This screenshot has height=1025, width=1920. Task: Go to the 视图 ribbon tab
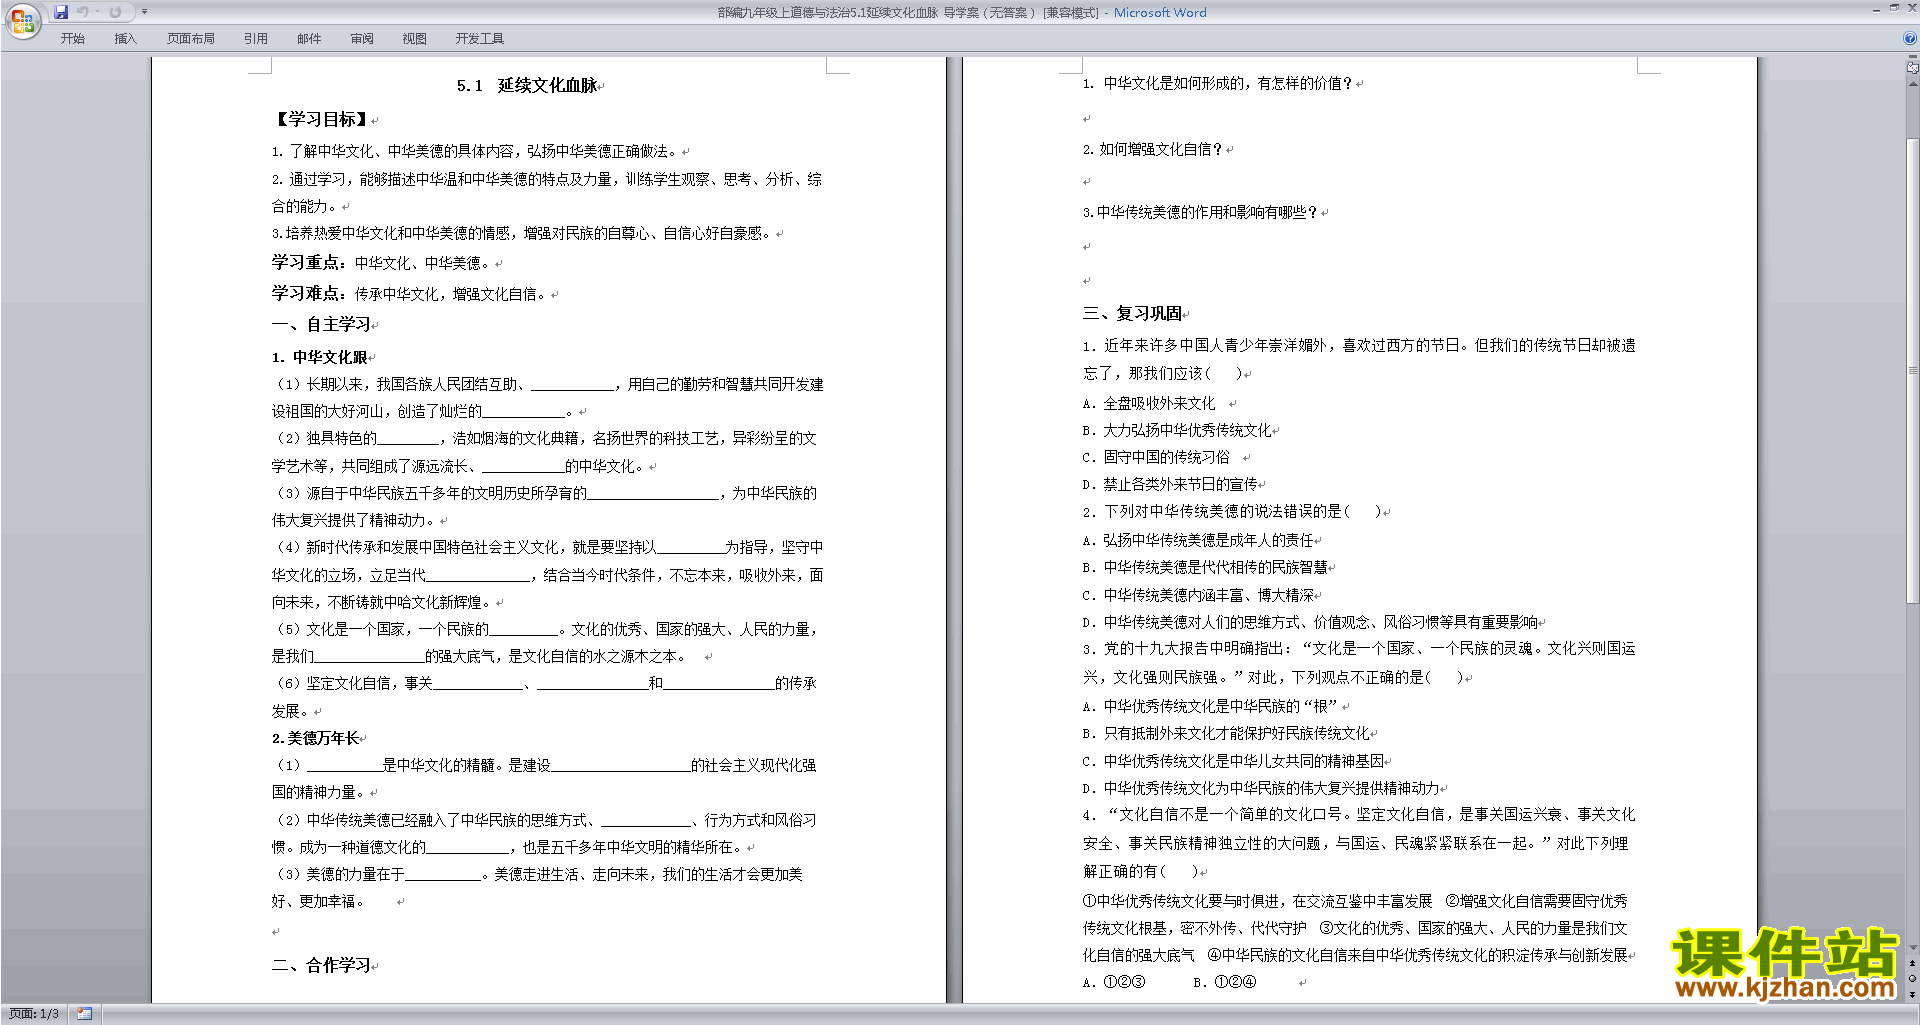(x=415, y=39)
